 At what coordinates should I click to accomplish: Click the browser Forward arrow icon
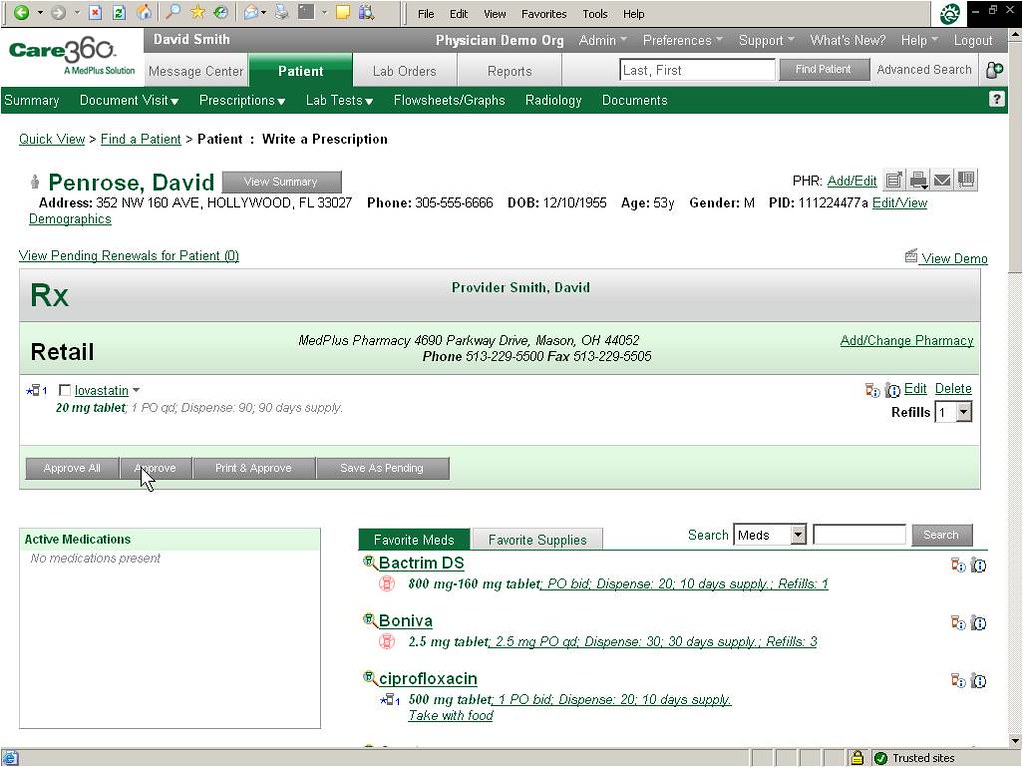click(x=58, y=12)
